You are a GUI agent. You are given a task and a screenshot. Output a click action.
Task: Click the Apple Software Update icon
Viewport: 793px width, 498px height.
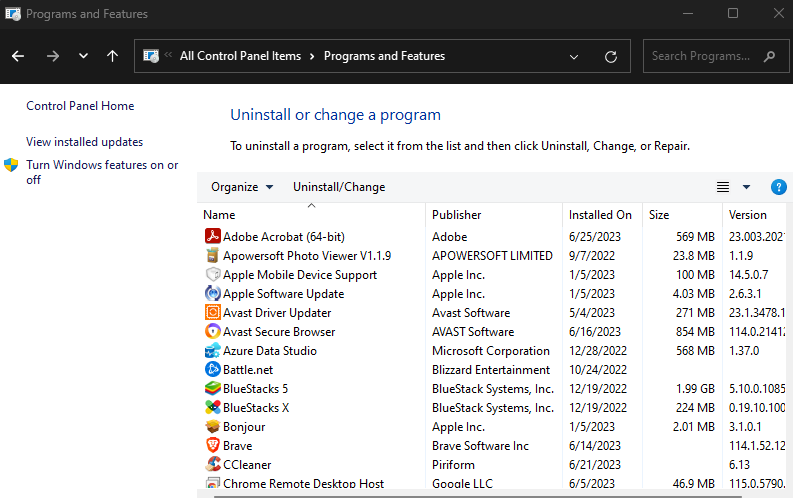(212, 294)
